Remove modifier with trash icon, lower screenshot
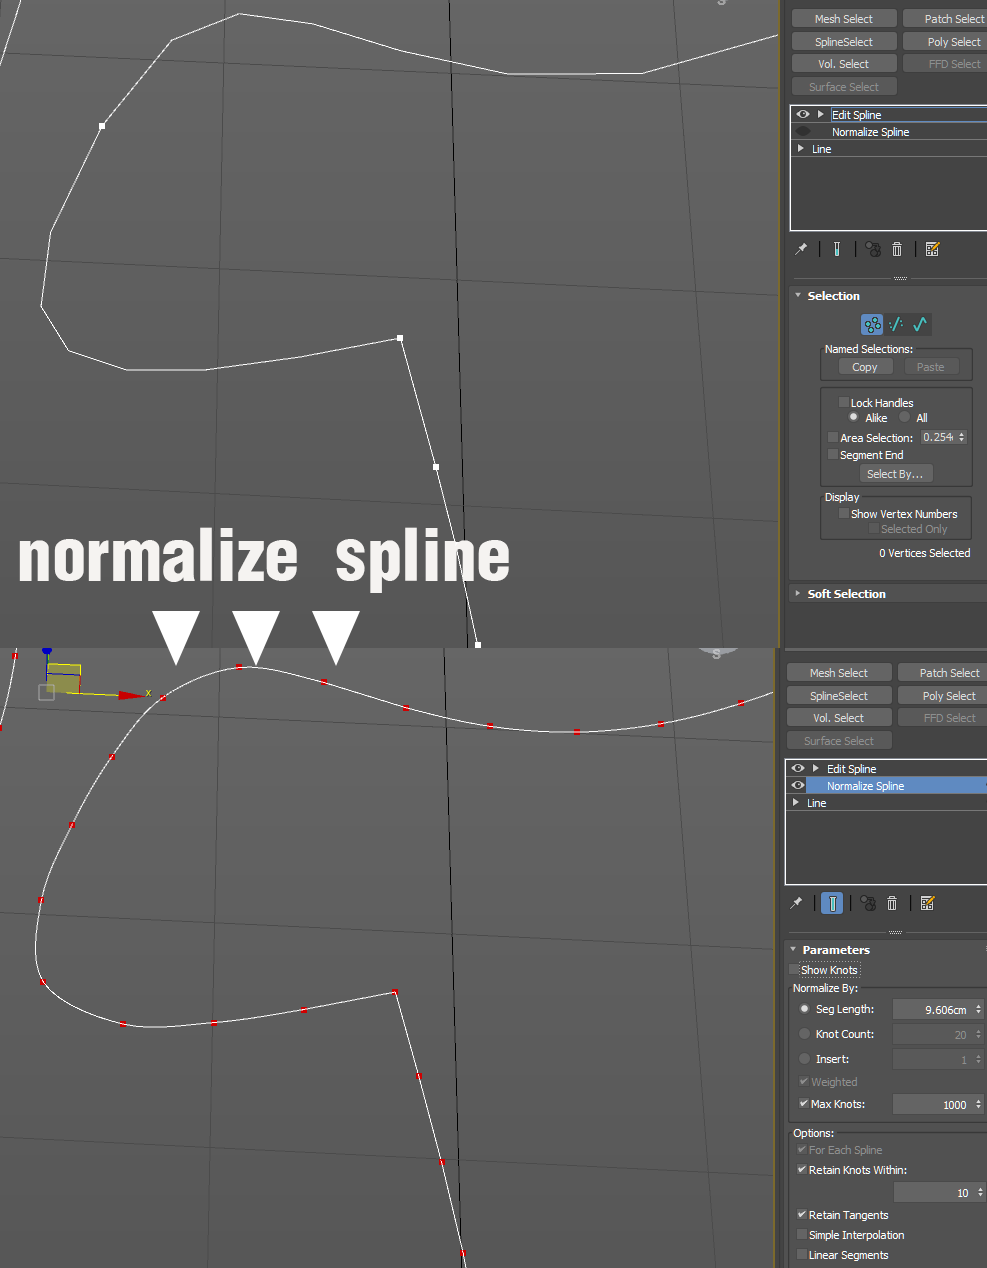This screenshot has height=1268, width=987. click(x=892, y=903)
